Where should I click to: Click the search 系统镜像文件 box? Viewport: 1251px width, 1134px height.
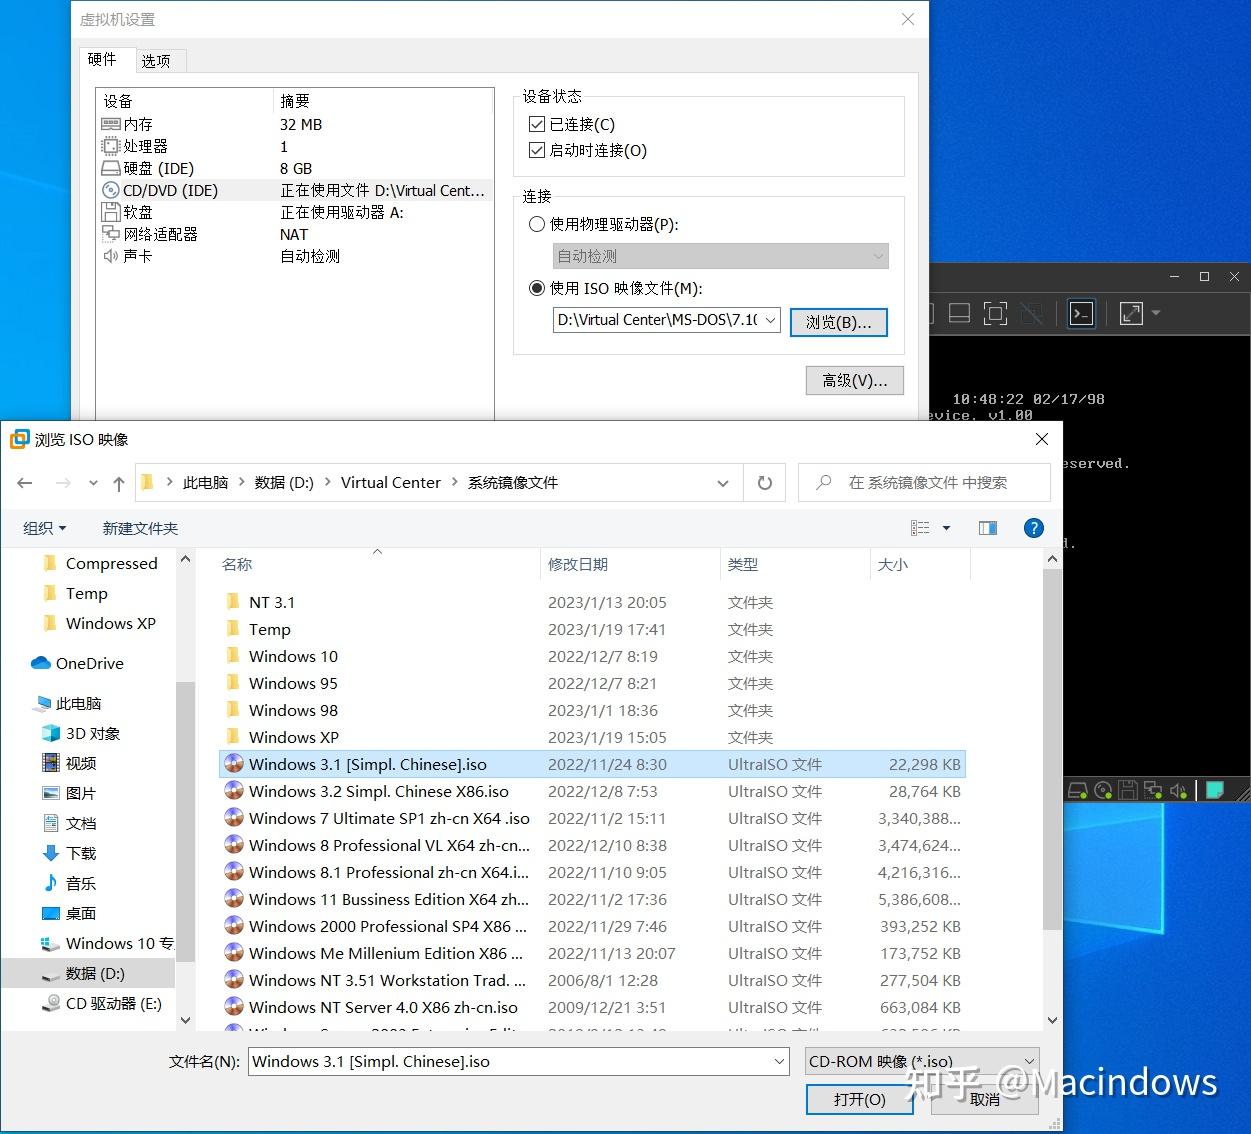click(925, 483)
